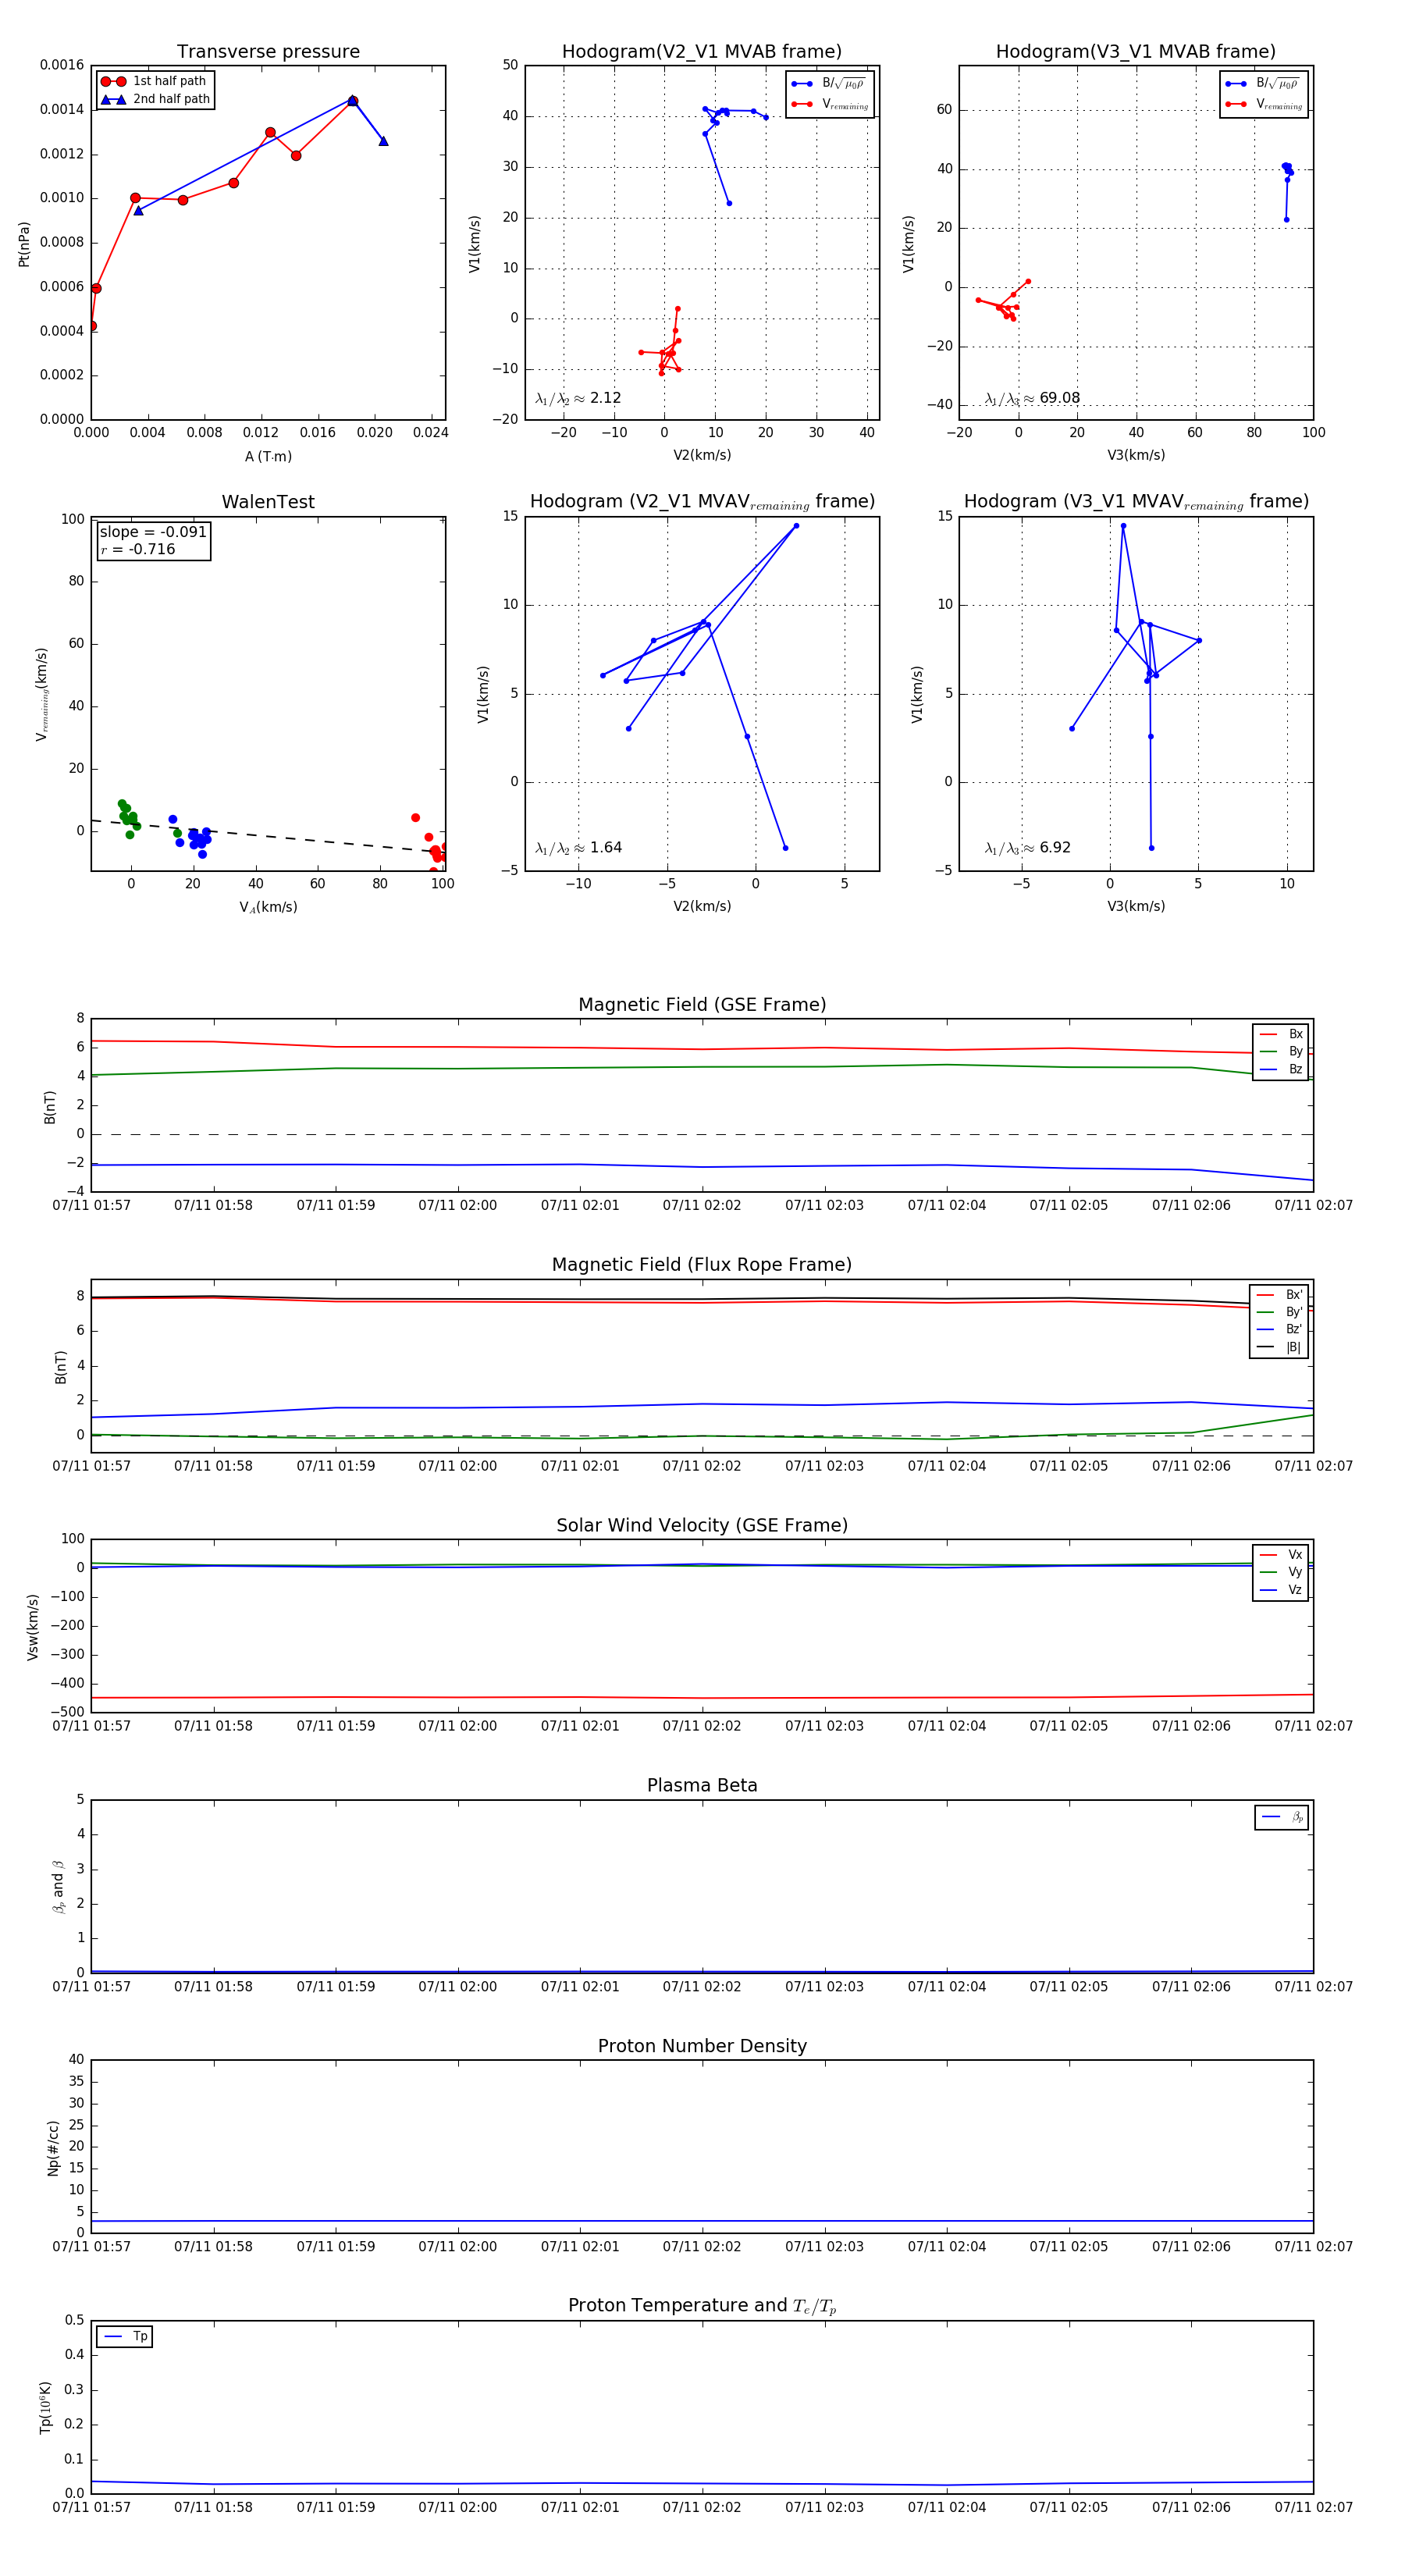
Task: Select the "2nd half path" legend entry
Action: point(155,99)
